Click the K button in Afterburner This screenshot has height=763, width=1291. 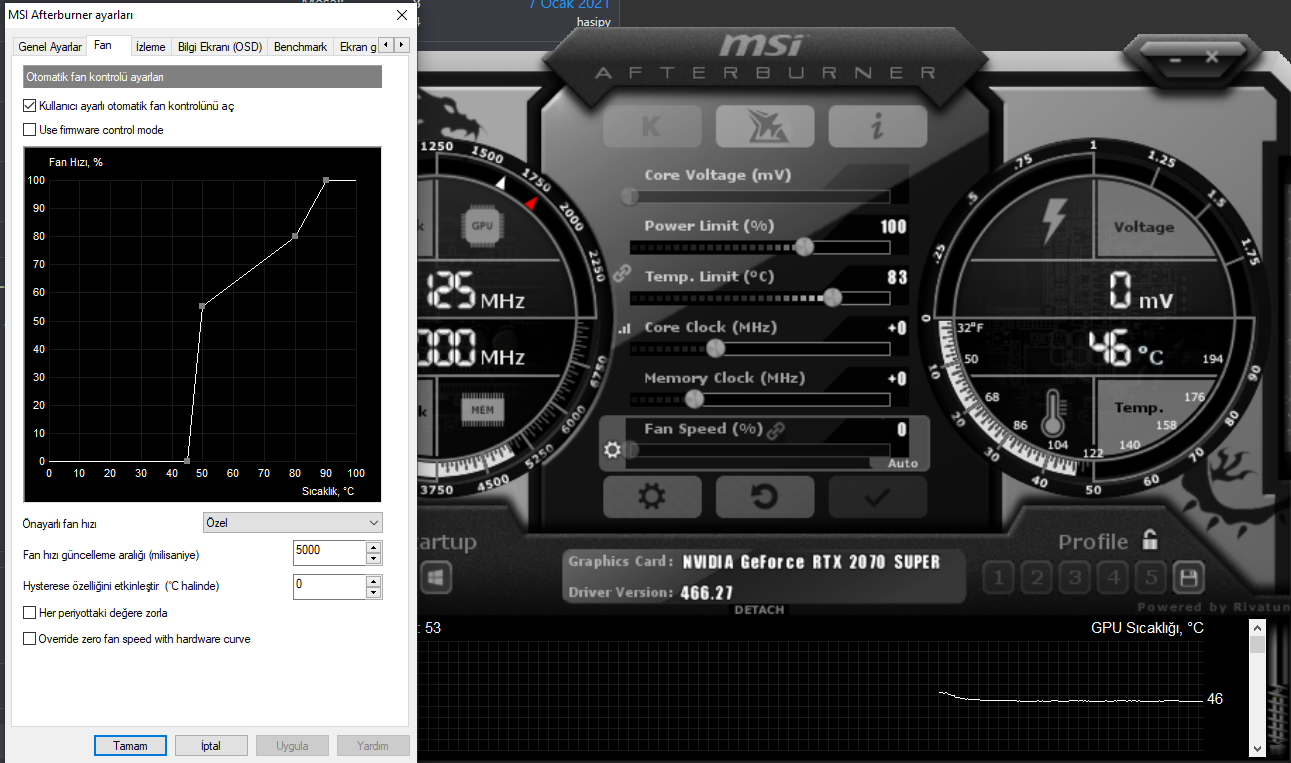click(x=652, y=126)
